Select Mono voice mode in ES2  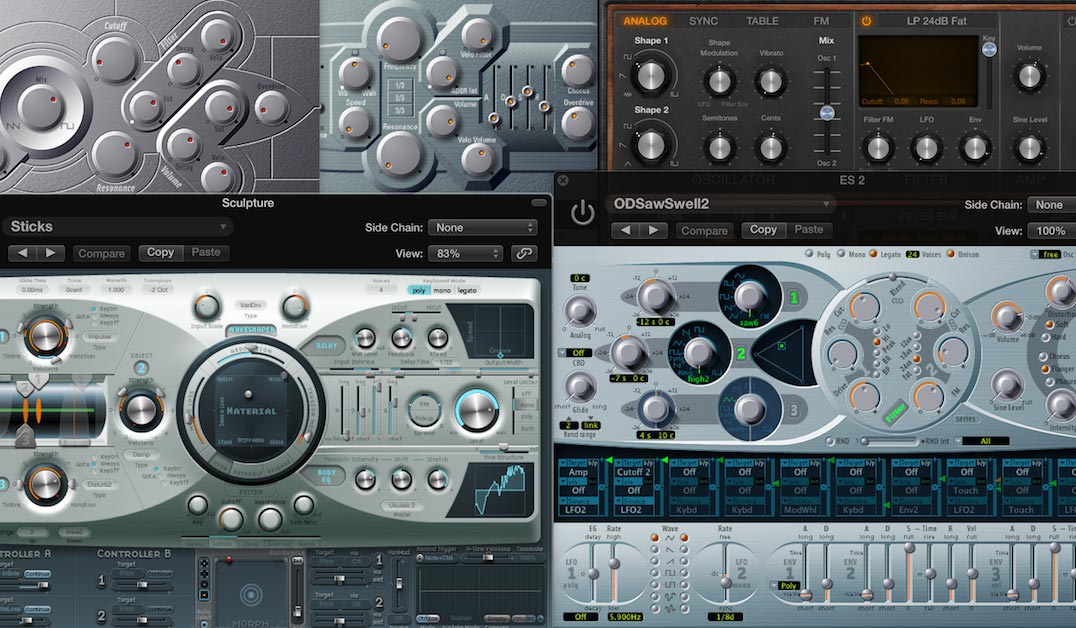[841, 254]
